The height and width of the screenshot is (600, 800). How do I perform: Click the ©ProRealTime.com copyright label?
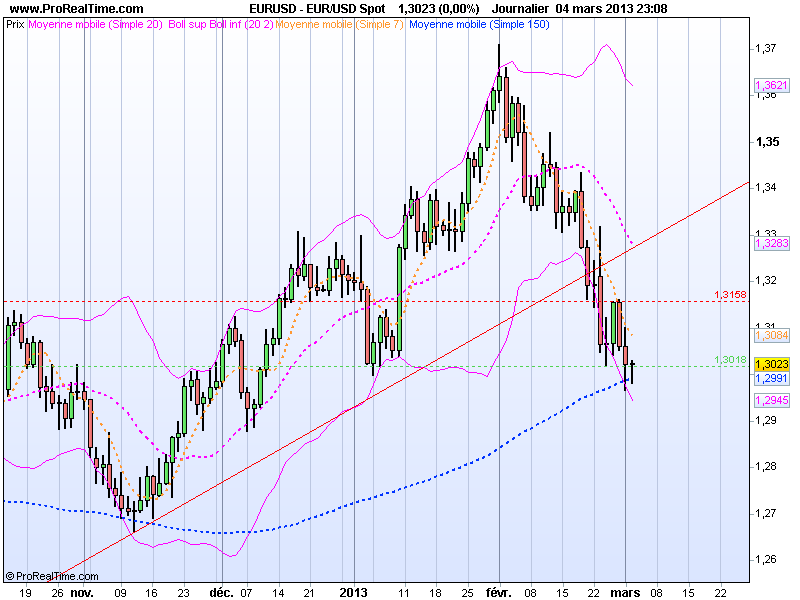tap(52, 576)
